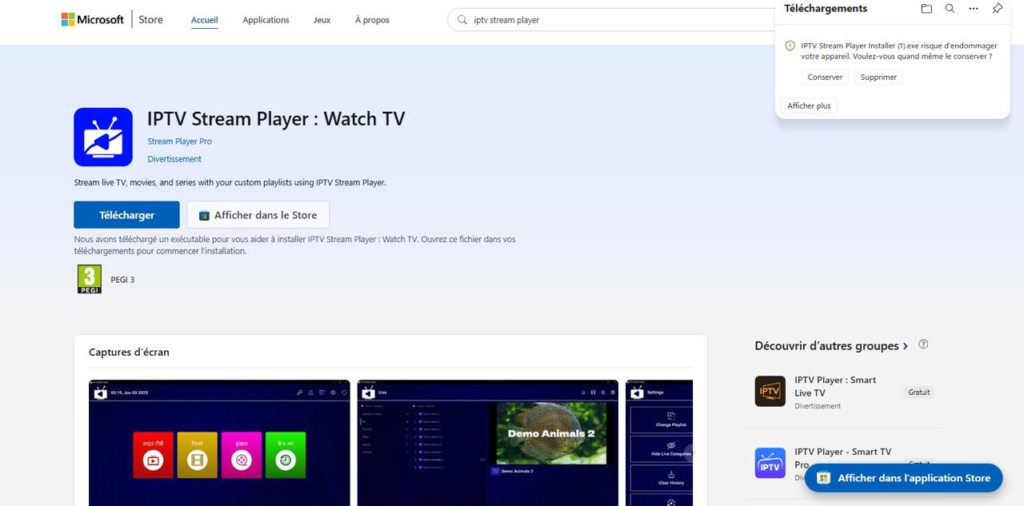Select the Accueil tab
The height and width of the screenshot is (506, 1024).
204,20
